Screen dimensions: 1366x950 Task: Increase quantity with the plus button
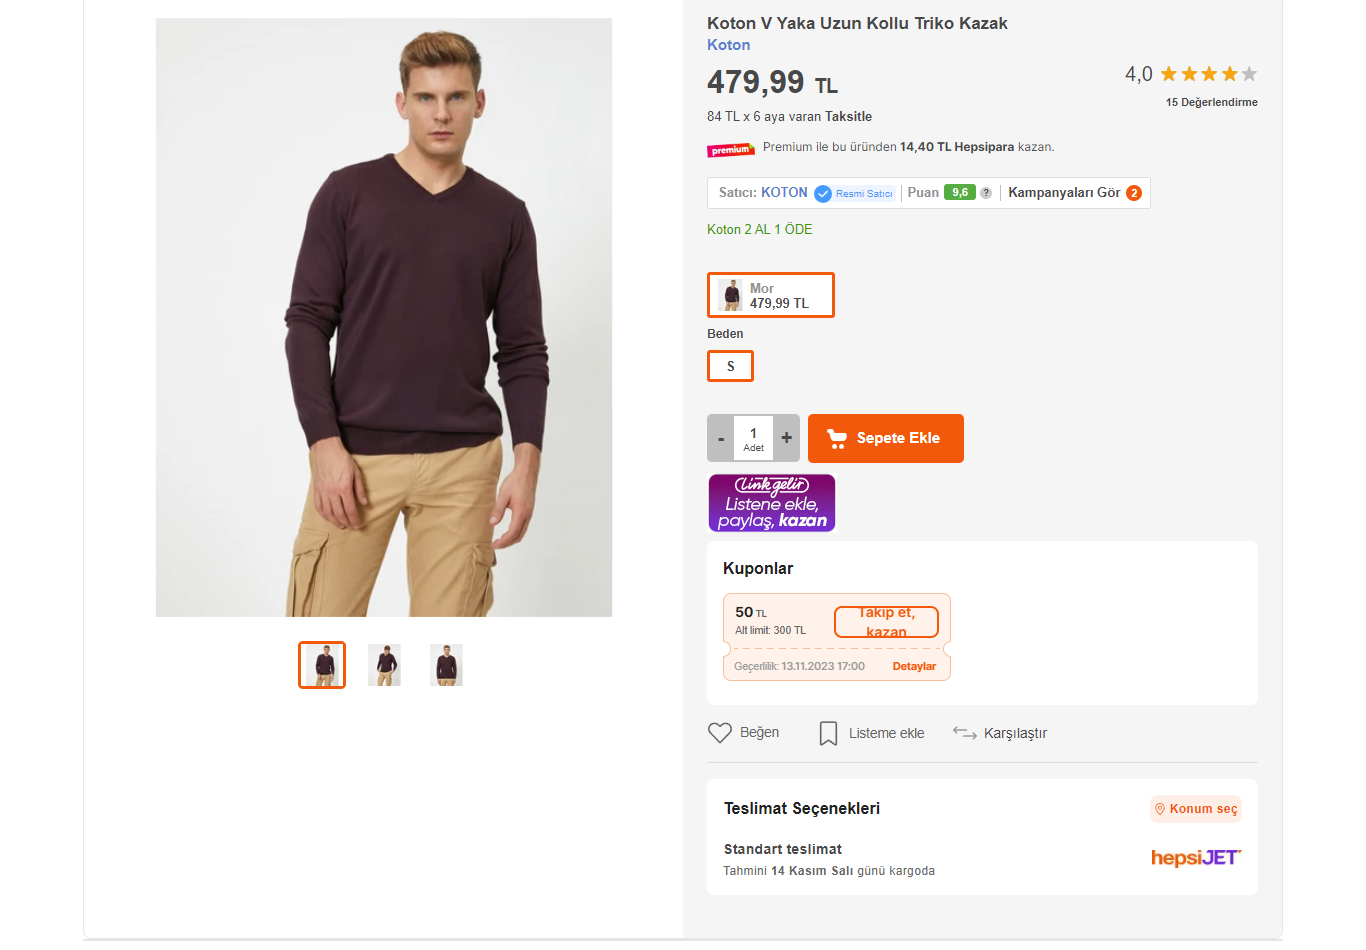(x=787, y=438)
